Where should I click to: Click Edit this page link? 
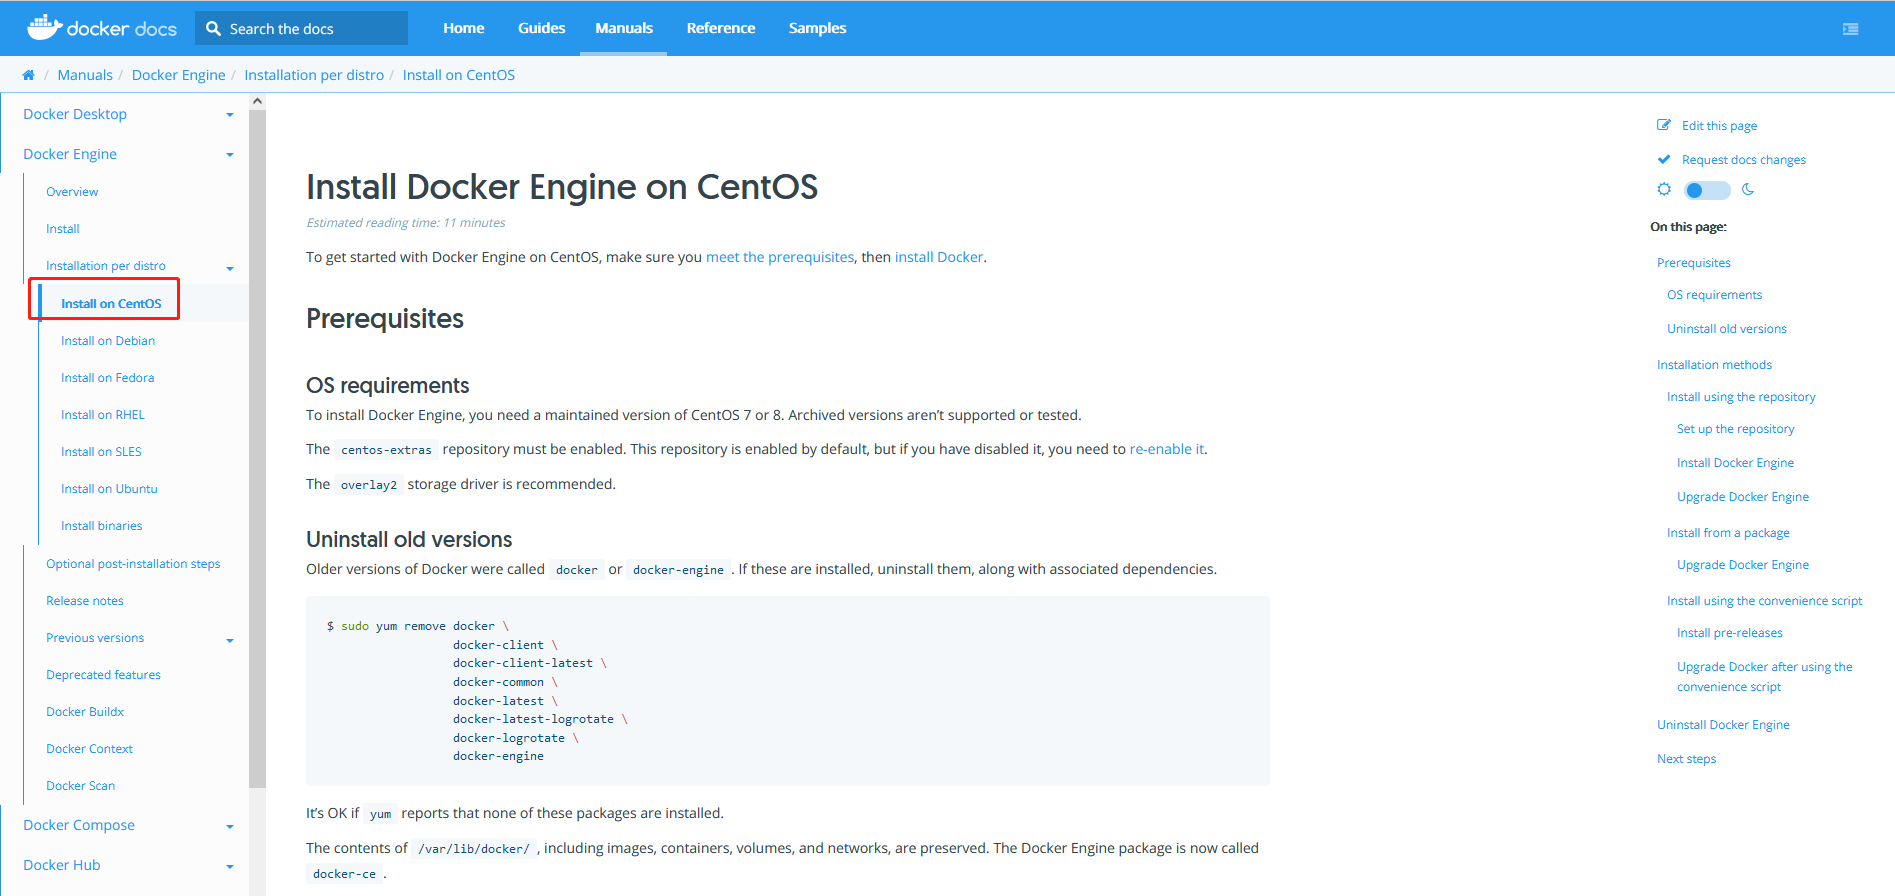tap(1719, 126)
